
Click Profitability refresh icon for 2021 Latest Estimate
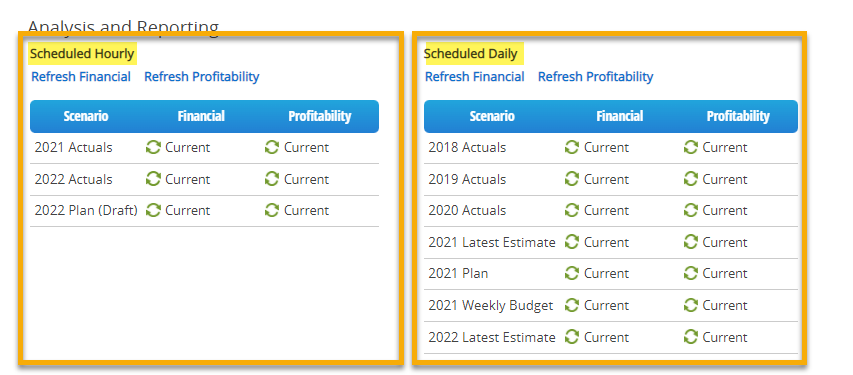(690, 242)
